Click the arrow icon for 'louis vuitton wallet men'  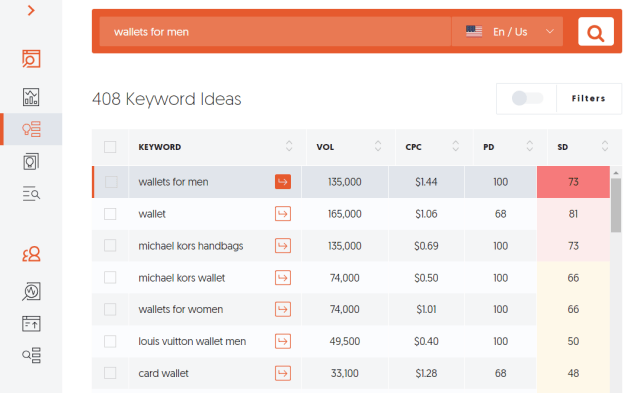283,341
